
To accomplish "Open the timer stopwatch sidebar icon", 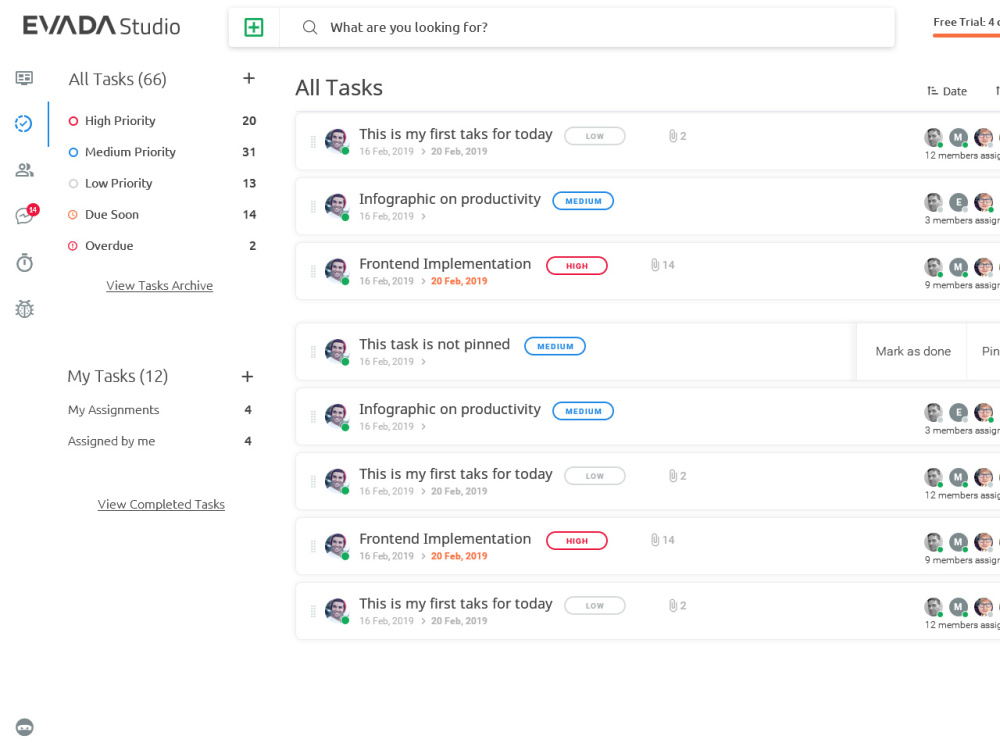I will point(24,263).
